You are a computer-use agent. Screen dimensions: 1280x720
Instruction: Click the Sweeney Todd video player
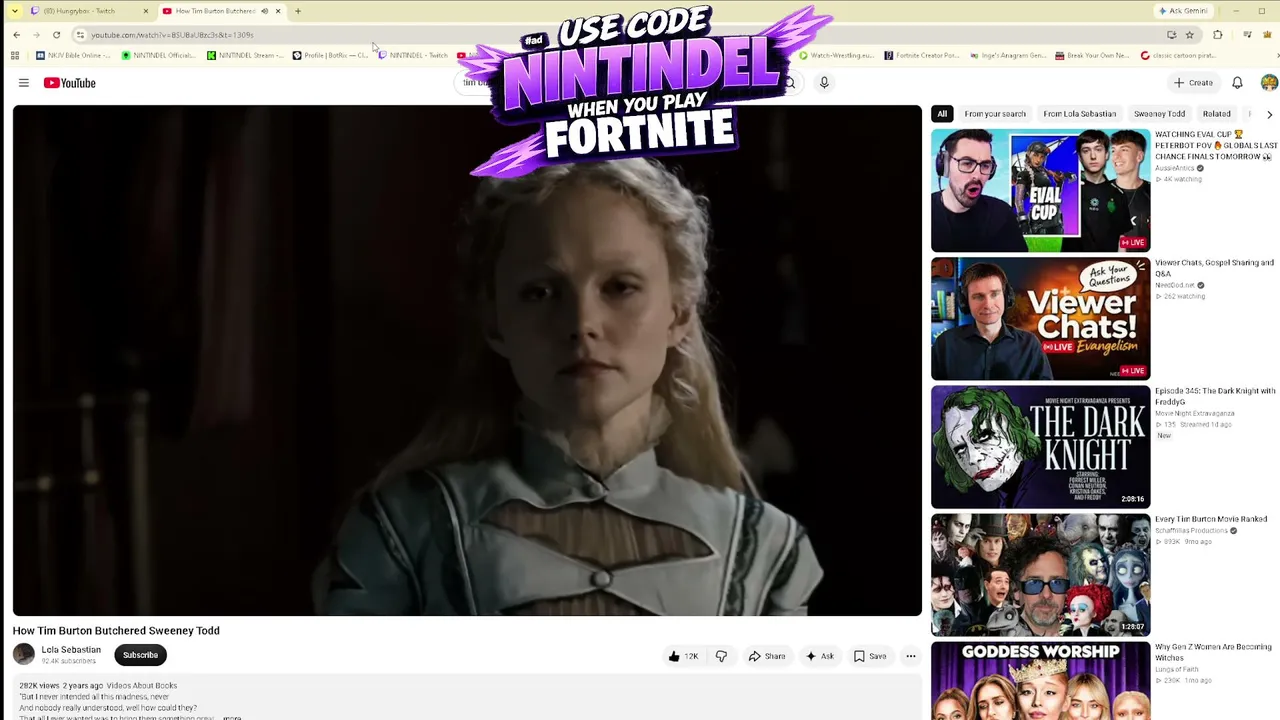(467, 361)
